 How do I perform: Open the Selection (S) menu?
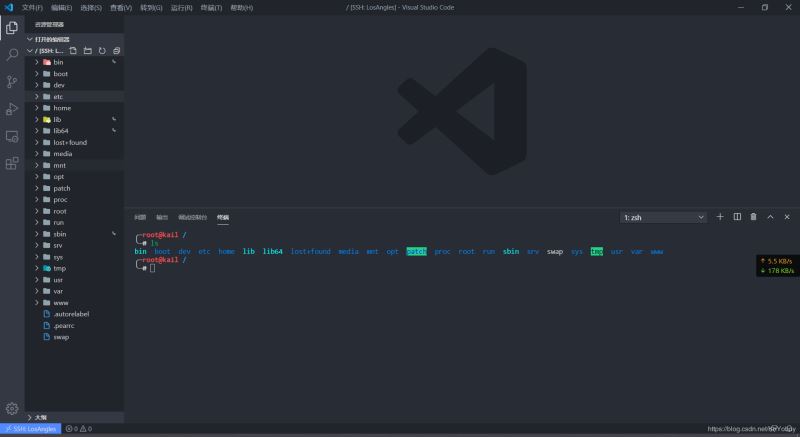[91, 8]
